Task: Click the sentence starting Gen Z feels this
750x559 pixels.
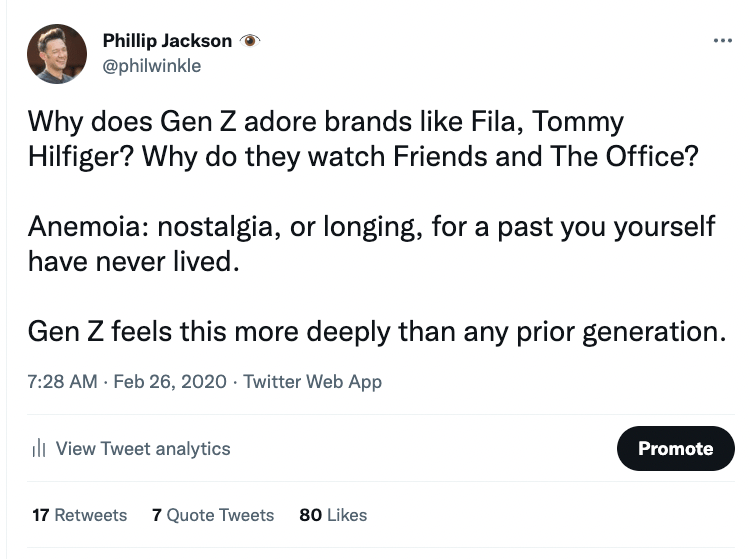Action: pyautogui.click(x=377, y=331)
